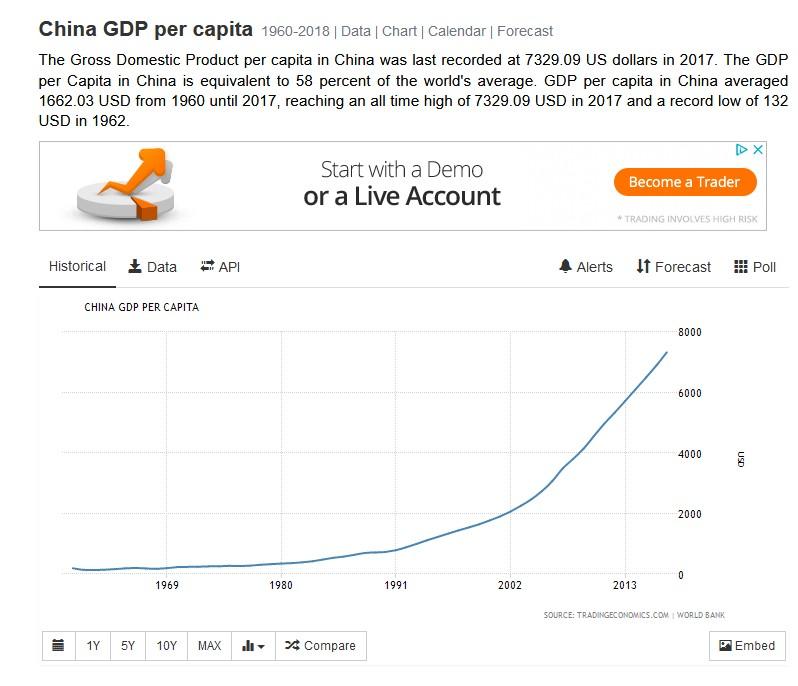This screenshot has height=686, width=798.
Task: Click the Become a Trader button
Action: tap(684, 182)
